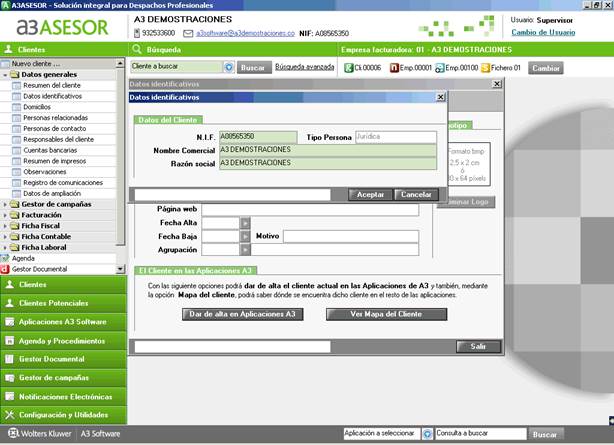Viewport: 614px width, 445px height.
Task: Click the Cli.00006 client code icon
Action: [348, 68]
